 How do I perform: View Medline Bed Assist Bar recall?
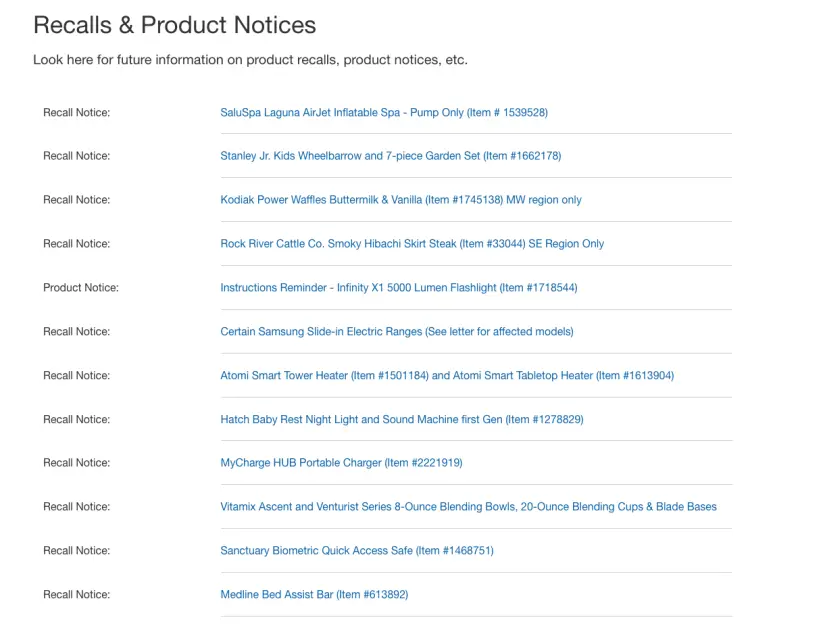tap(314, 595)
